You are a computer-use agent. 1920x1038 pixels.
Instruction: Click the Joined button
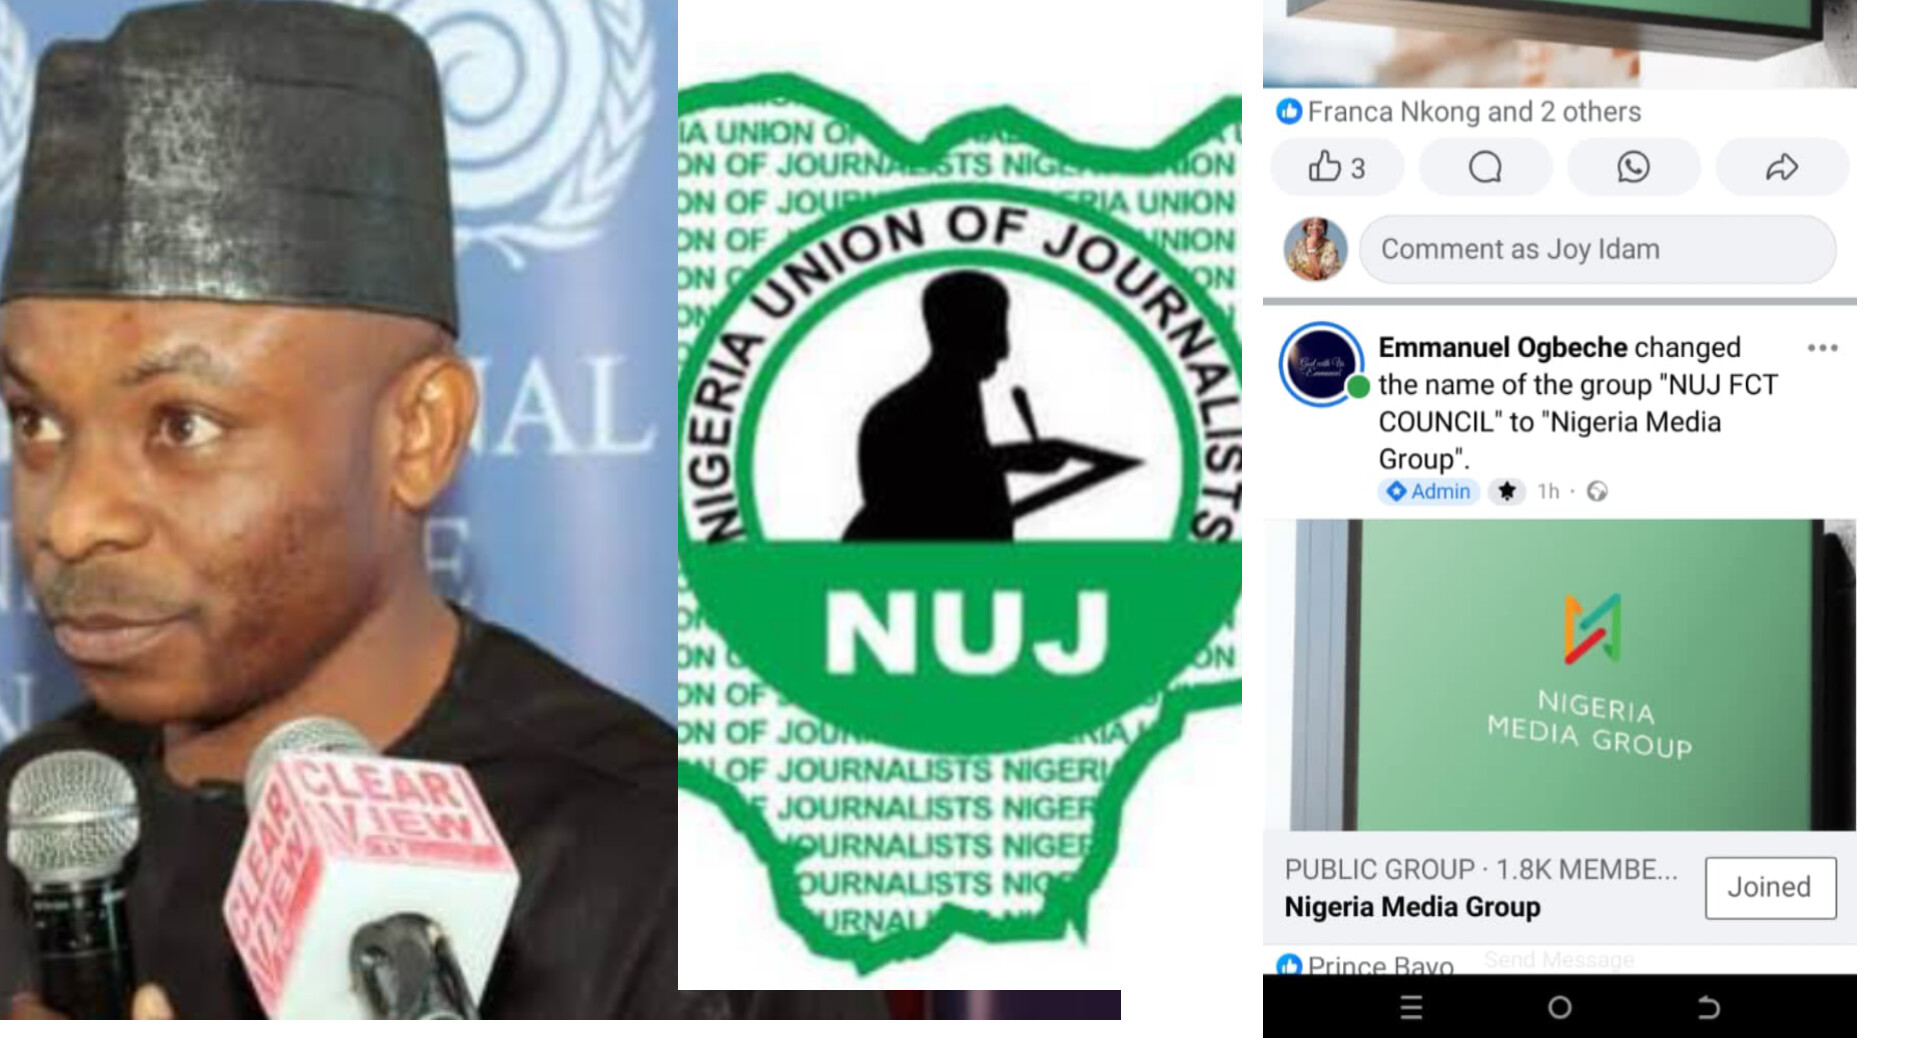(1770, 887)
